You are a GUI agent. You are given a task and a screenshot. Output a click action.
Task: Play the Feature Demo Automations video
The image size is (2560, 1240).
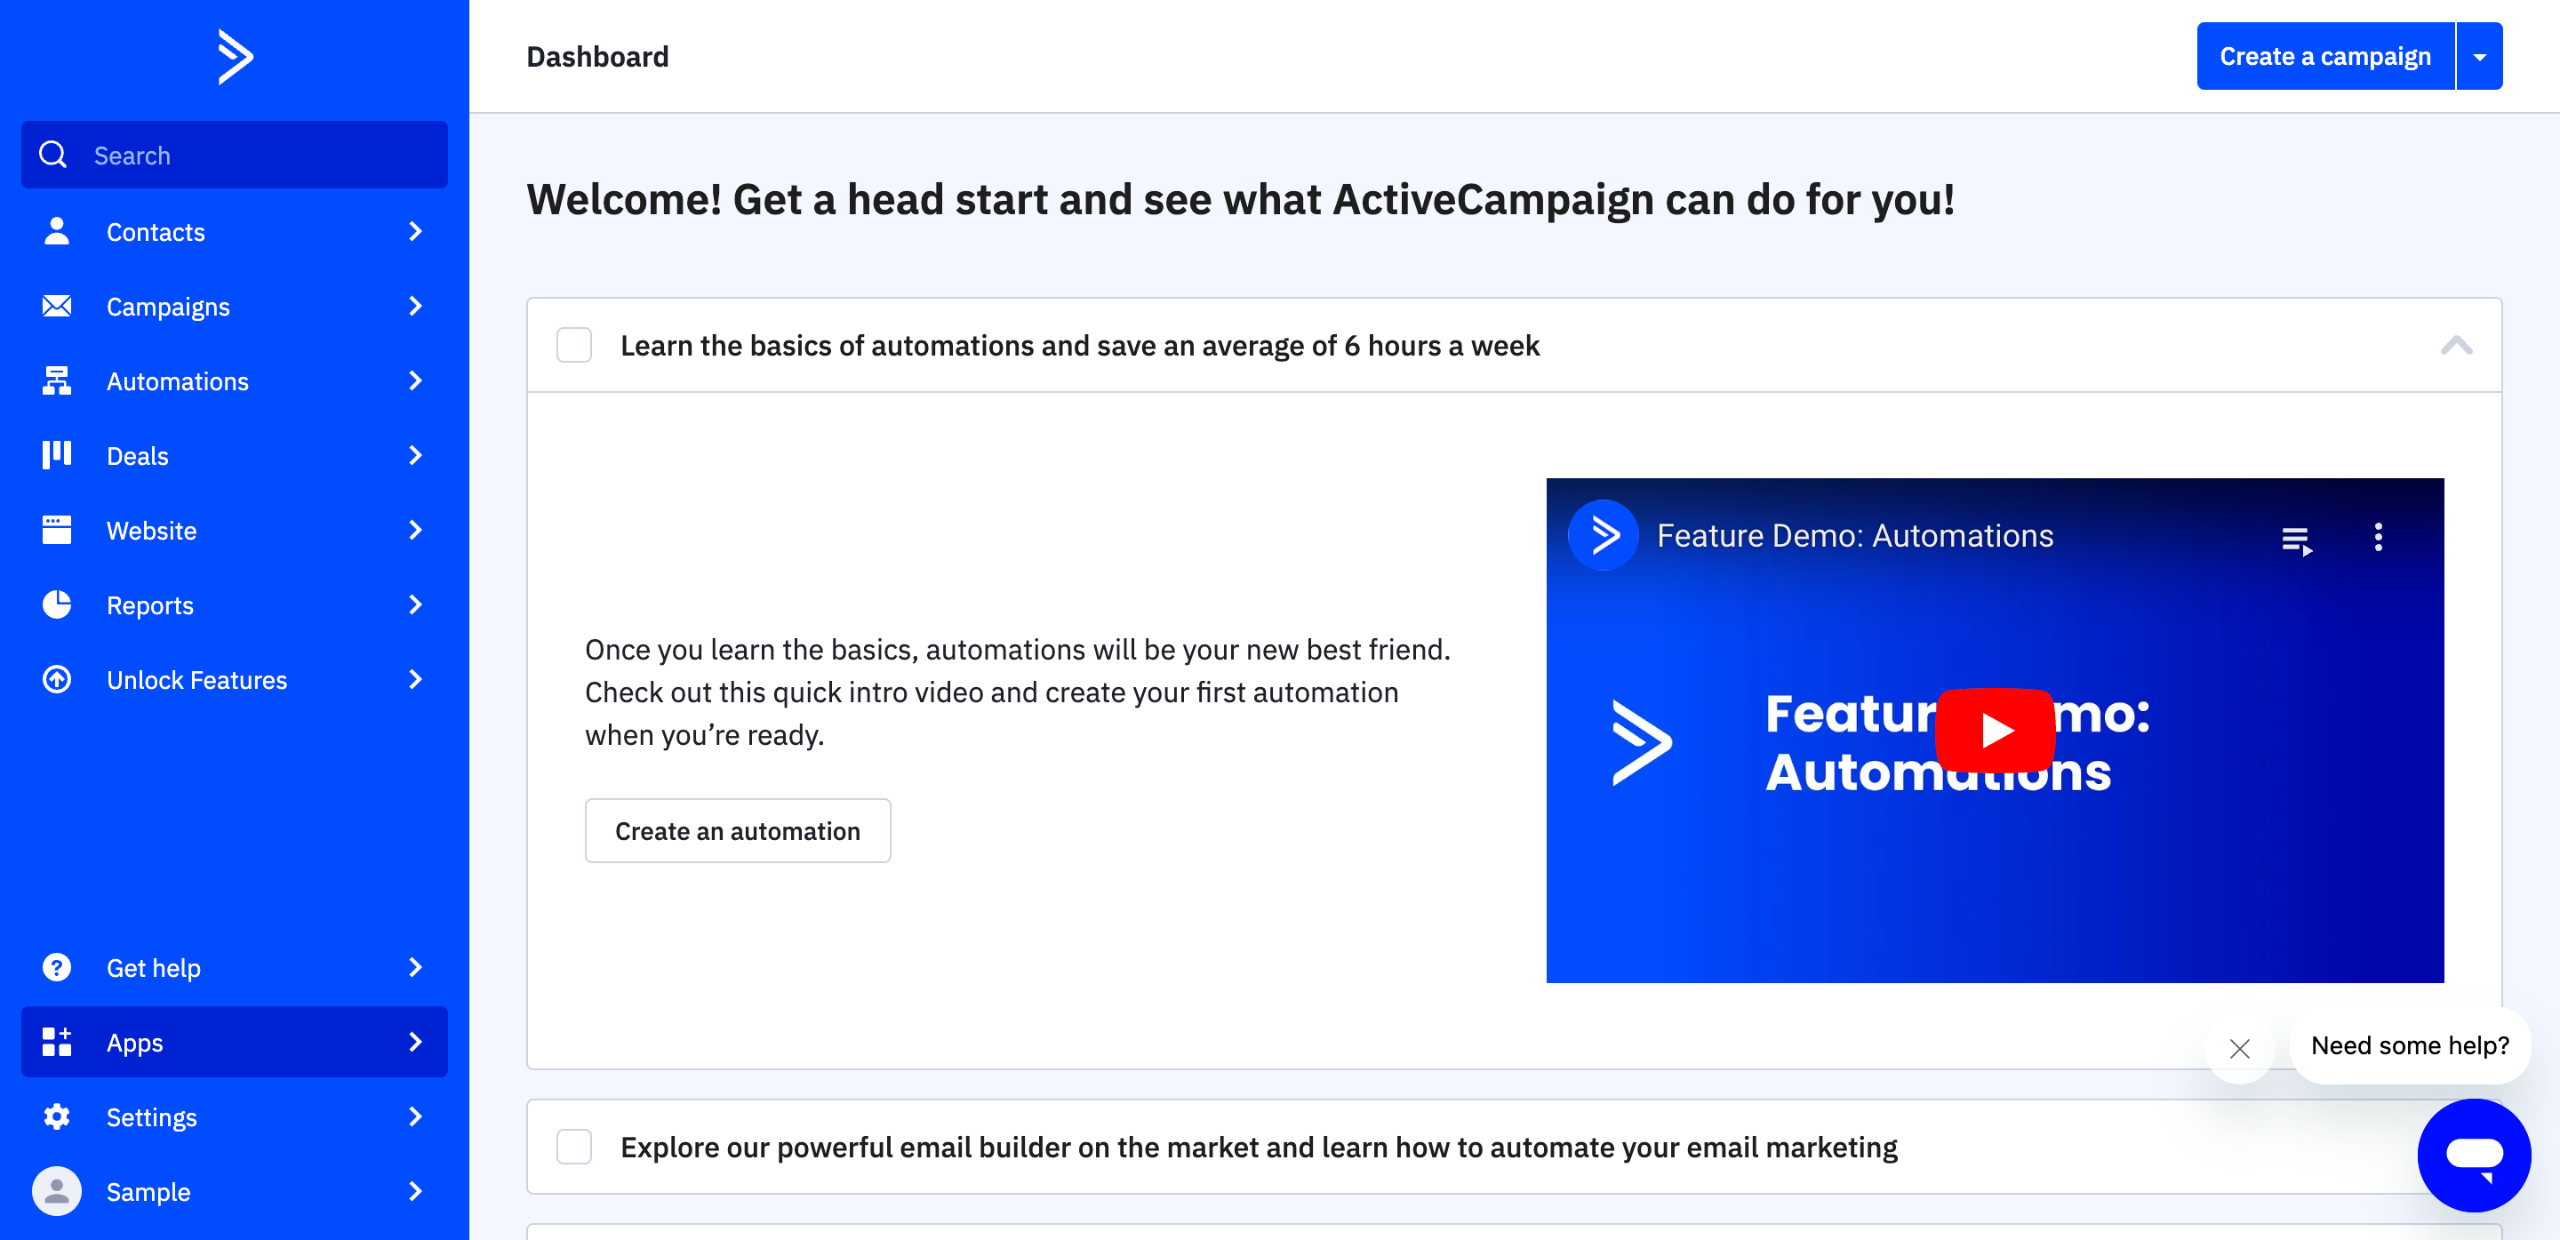(x=1994, y=731)
